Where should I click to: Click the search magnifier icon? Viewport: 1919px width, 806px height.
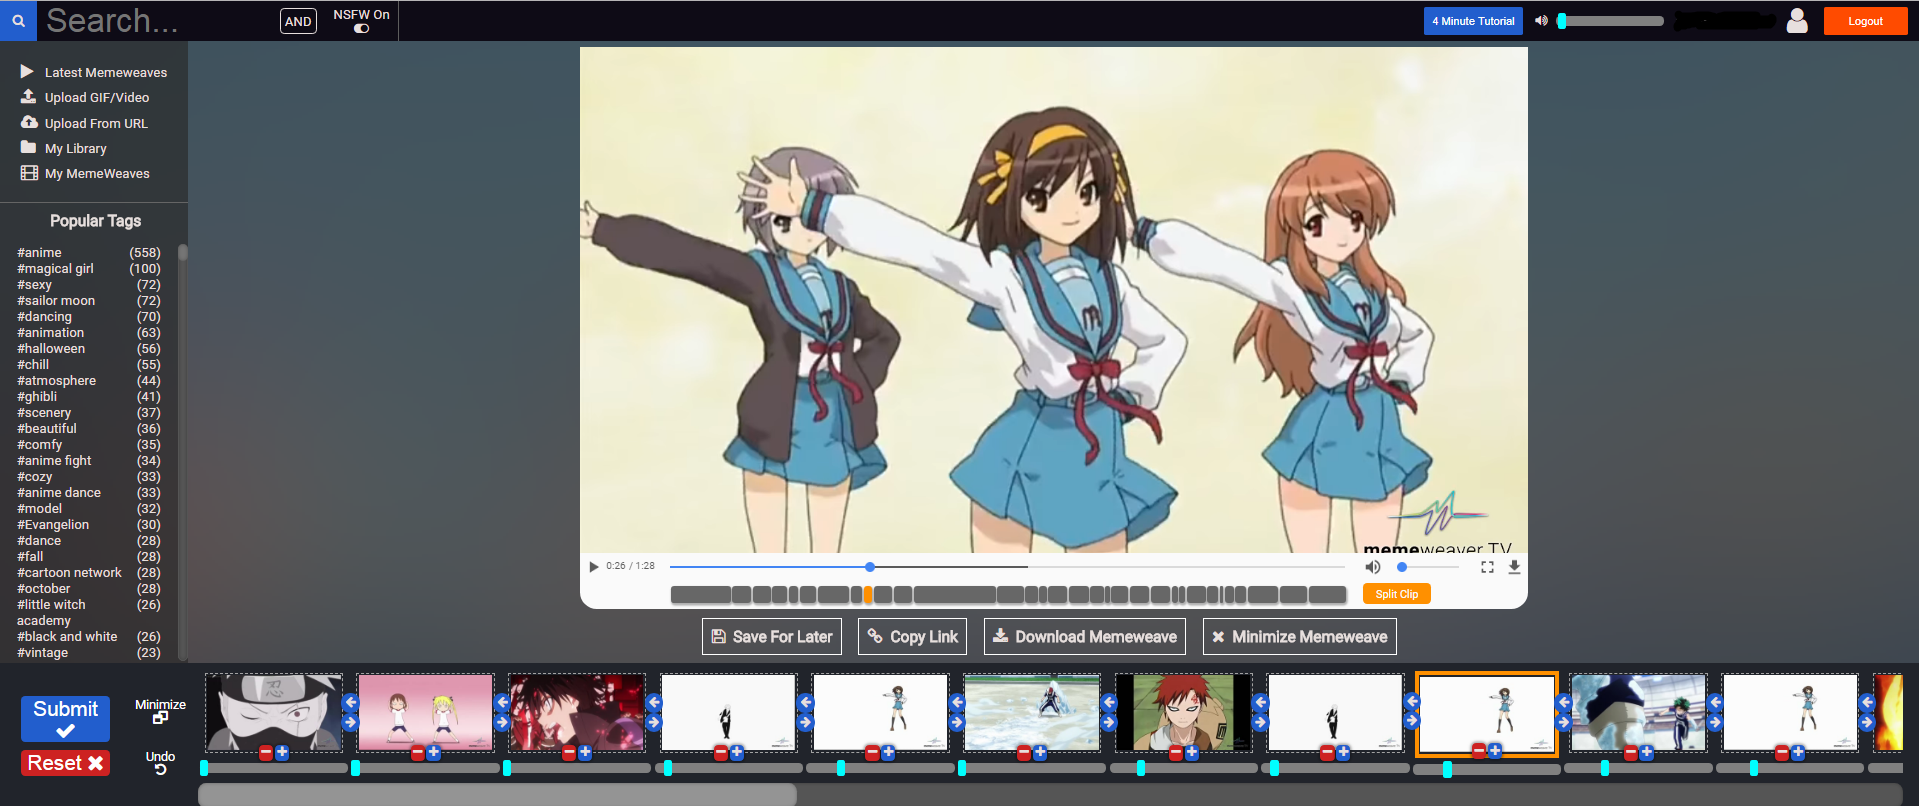(x=18, y=21)
